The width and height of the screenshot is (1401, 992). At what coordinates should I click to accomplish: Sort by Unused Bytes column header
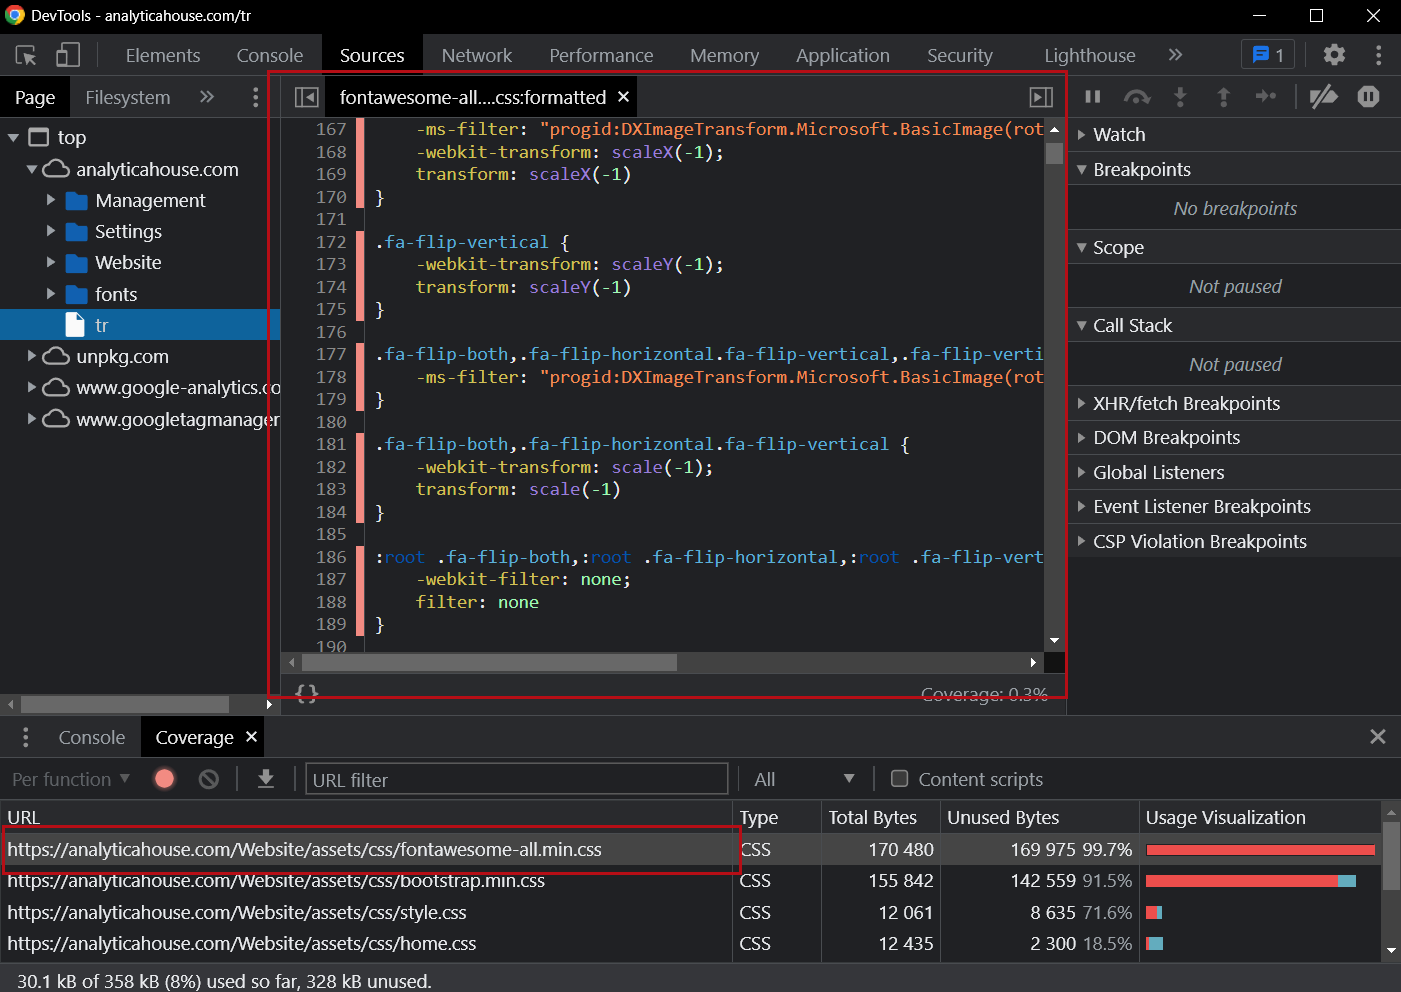(x=1040, y=817)
